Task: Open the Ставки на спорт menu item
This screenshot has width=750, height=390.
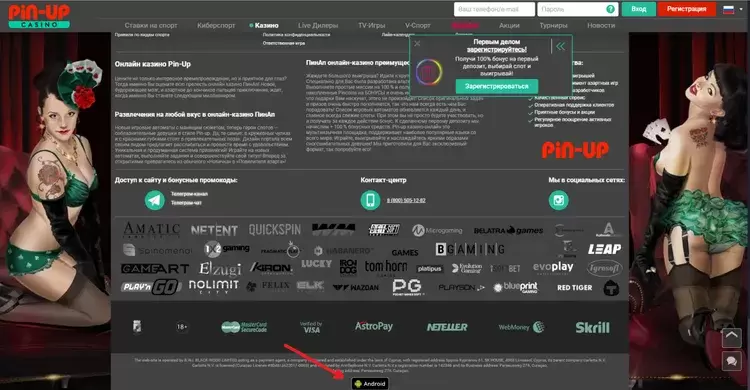Action: pos(151,25)
